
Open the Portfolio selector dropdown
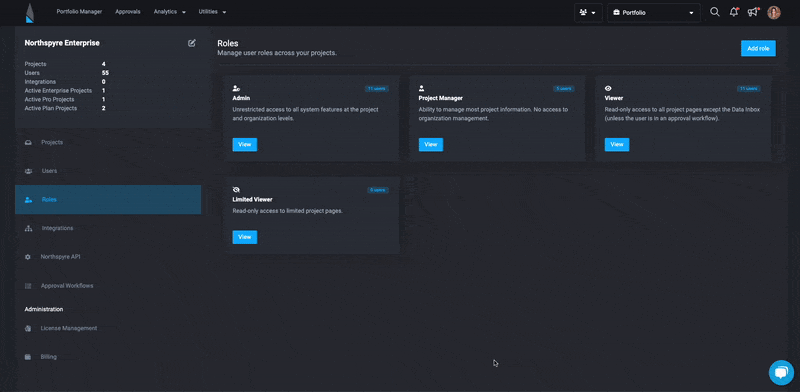(654, 13)
